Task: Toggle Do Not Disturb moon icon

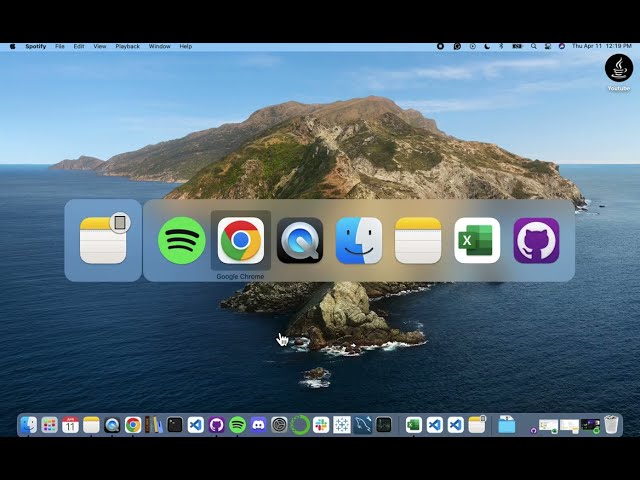Action: (487, 47)
